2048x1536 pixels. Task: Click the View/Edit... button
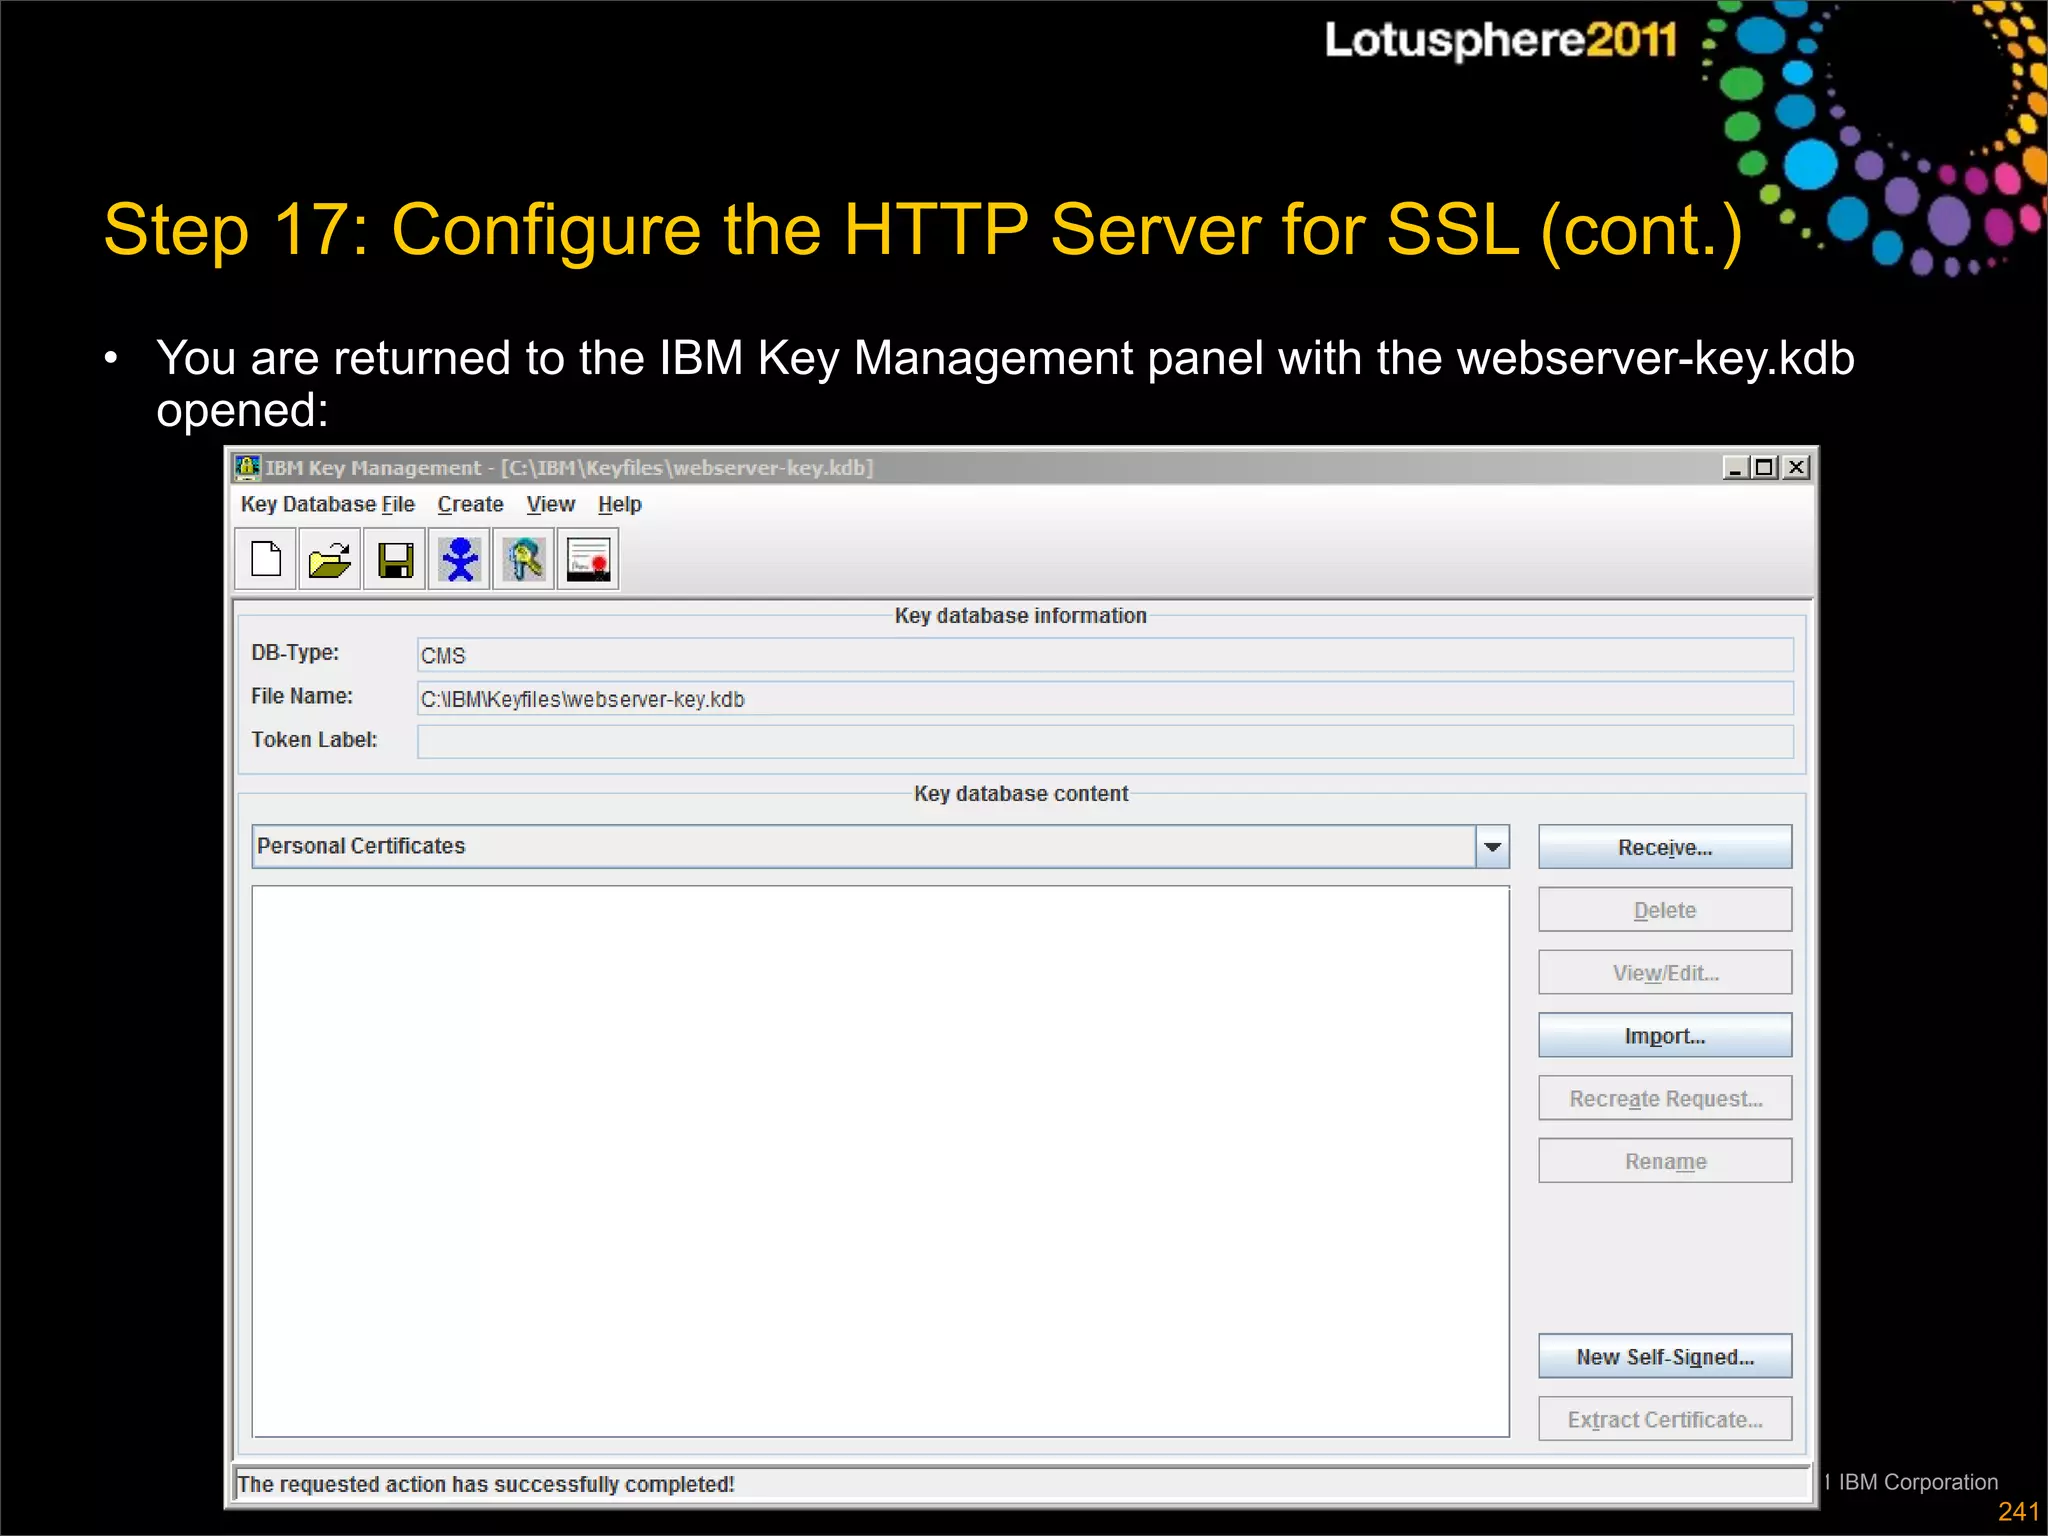tap(1665, 973)
